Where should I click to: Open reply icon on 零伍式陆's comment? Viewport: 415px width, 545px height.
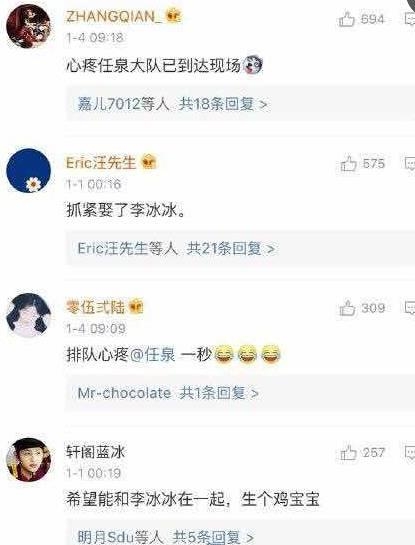click(410, 308)
